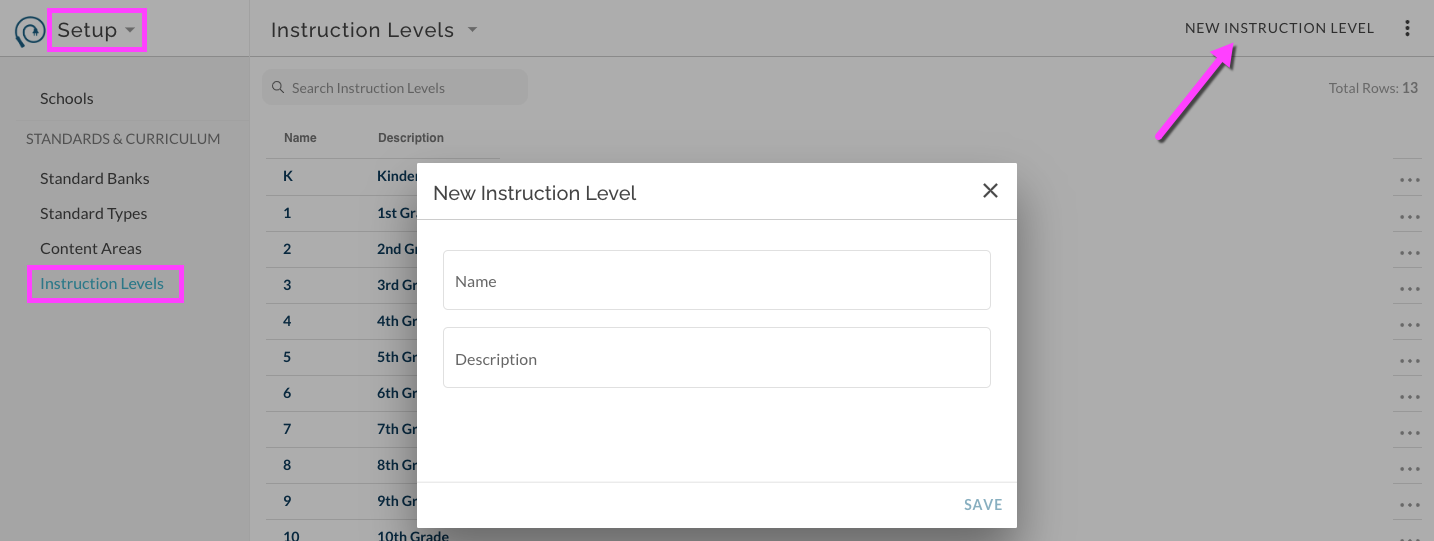The width and height of the screenshot is (1434, 541).
Task: Open Standard Types in the sidebar
Action: [x=94, y=213]
